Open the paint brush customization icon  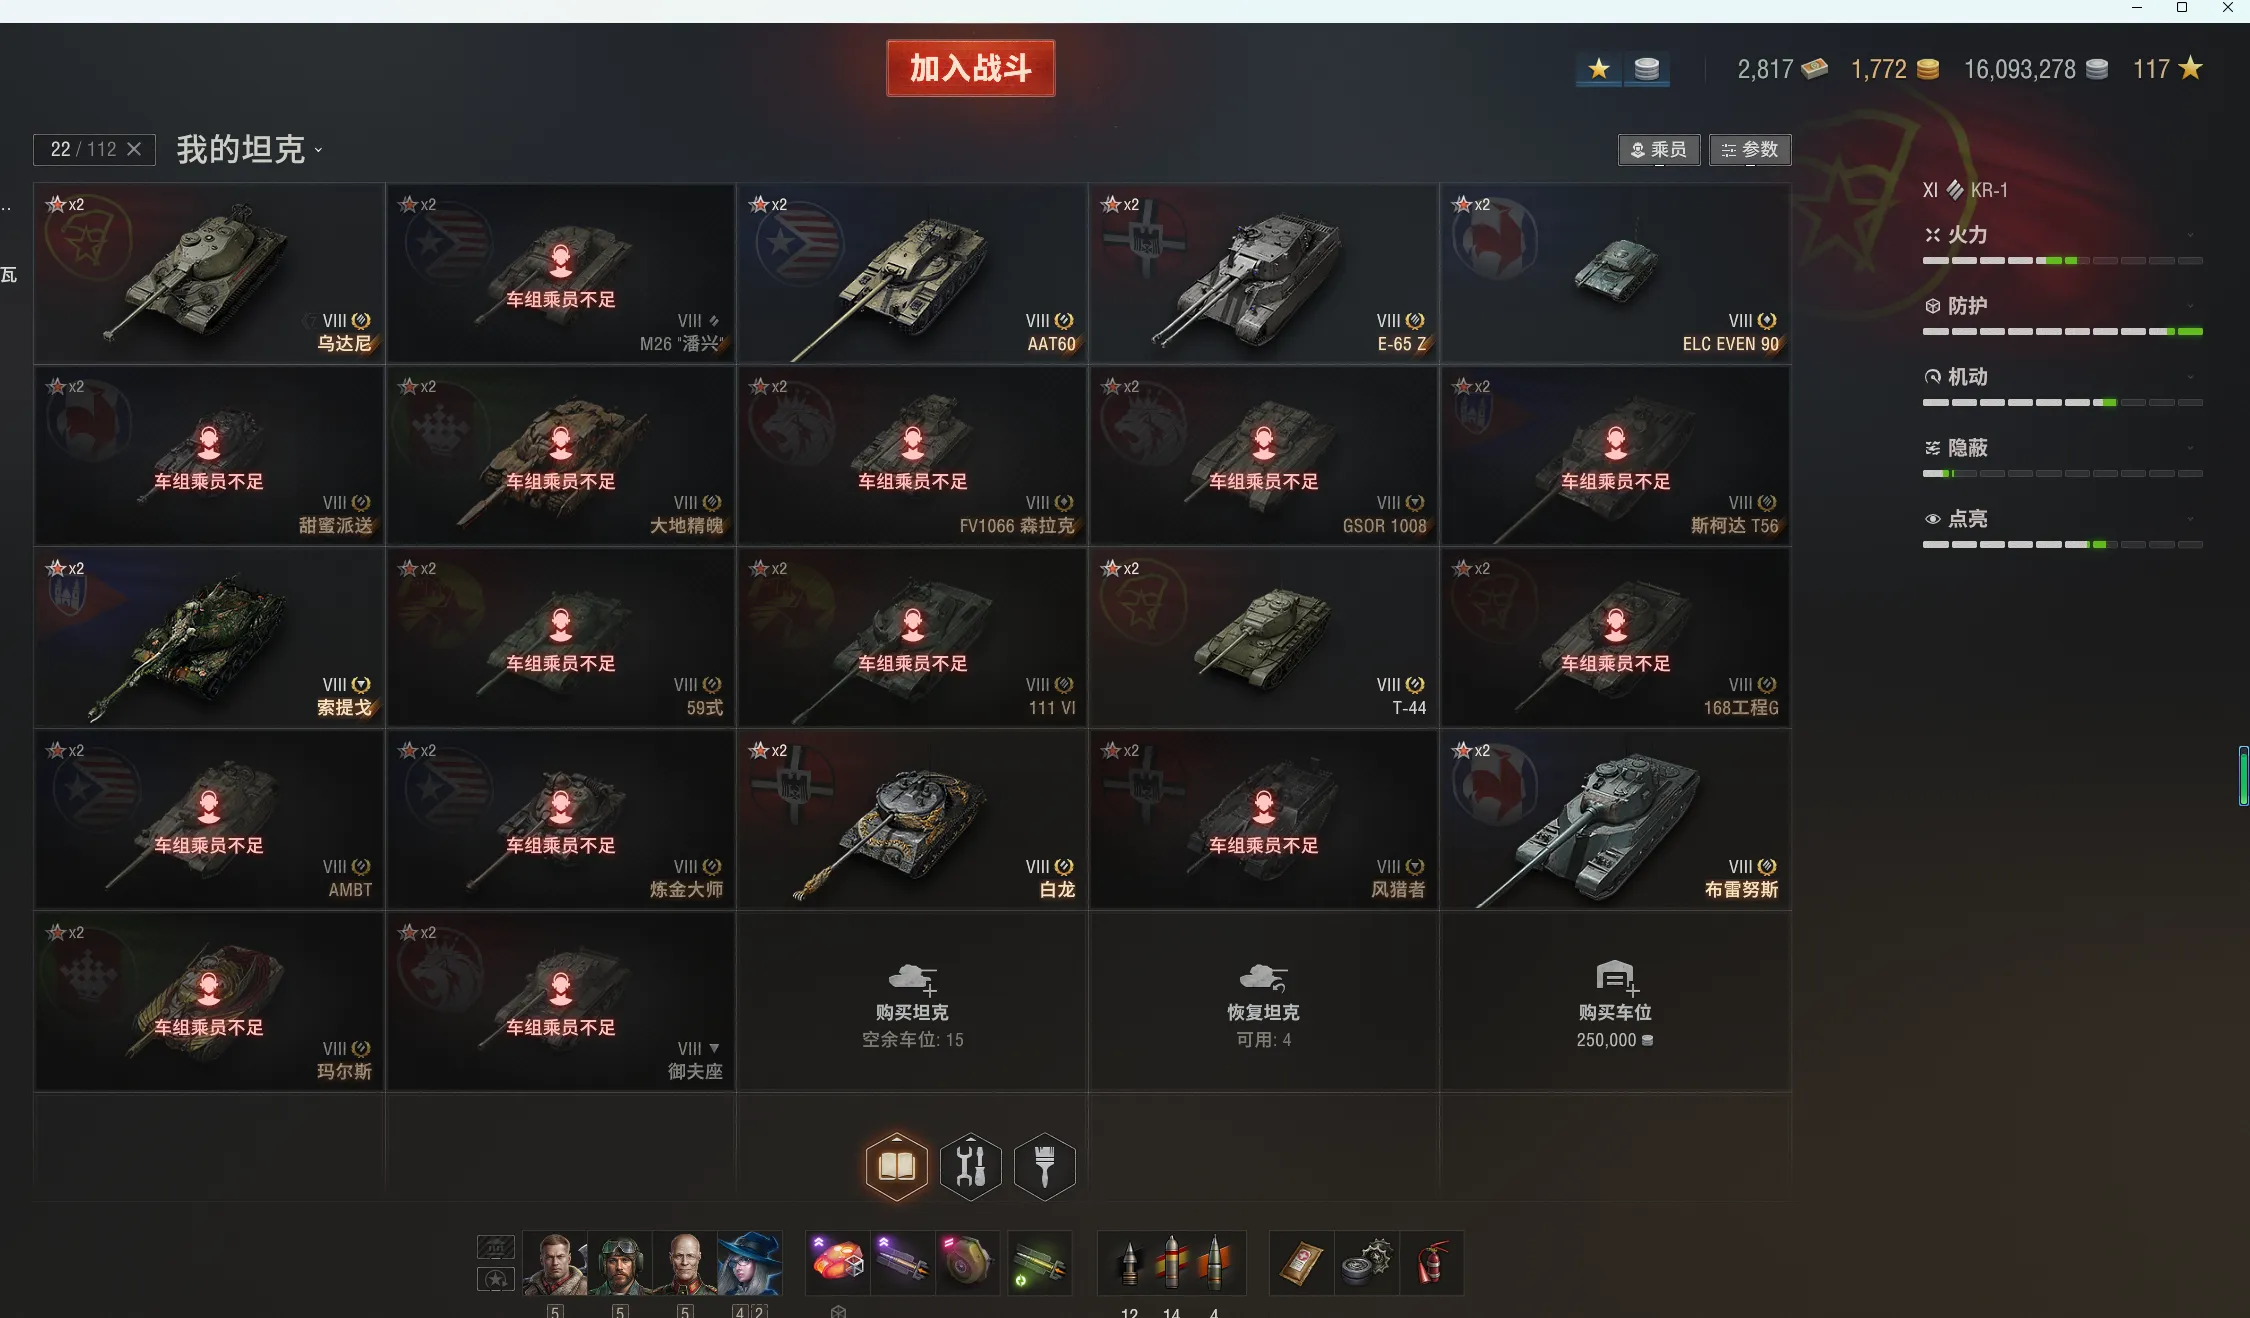point(1044,1166)
